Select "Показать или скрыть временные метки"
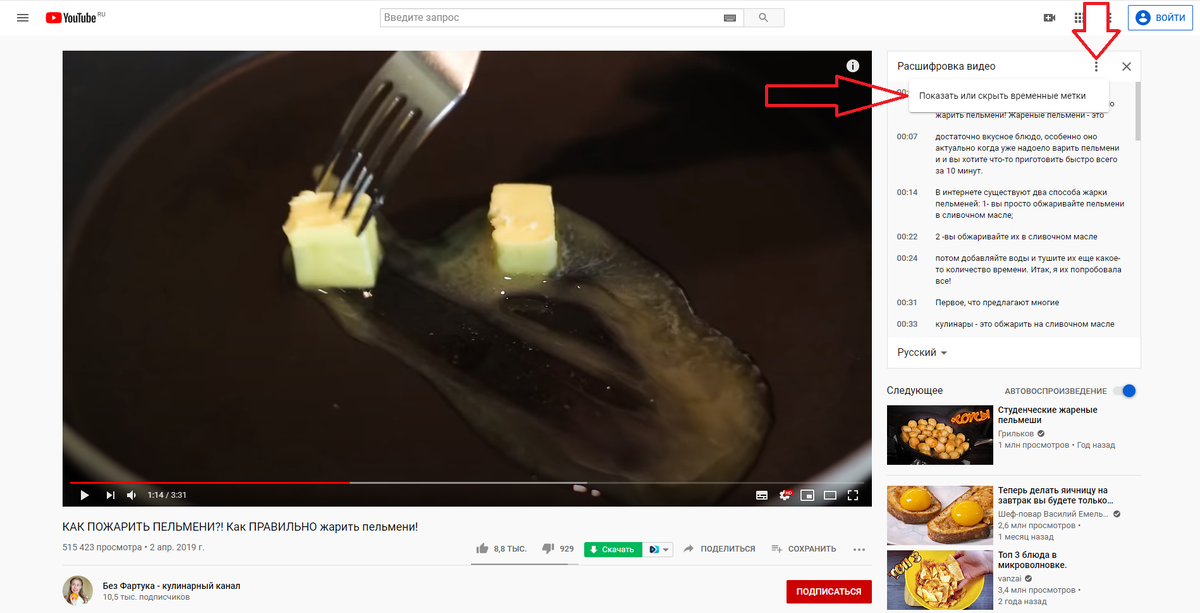The width and height of the screenshot is (1200, 613). [x=1002, y=96]
